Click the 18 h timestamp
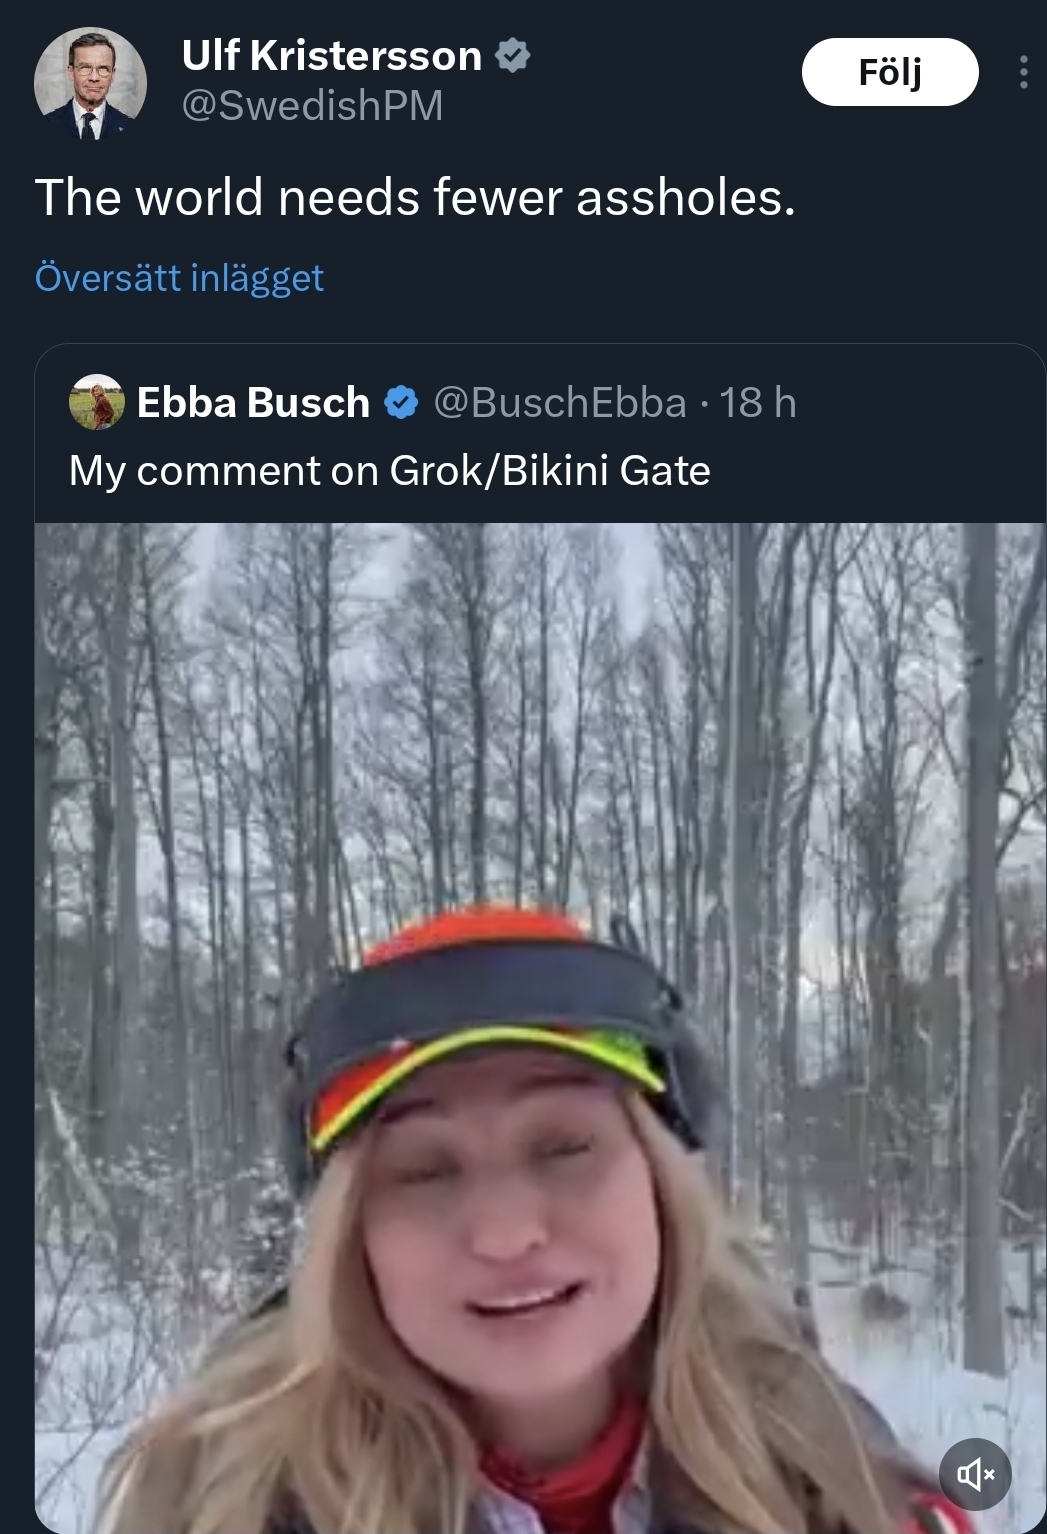 pyautogui.click(x=758, y=403)
